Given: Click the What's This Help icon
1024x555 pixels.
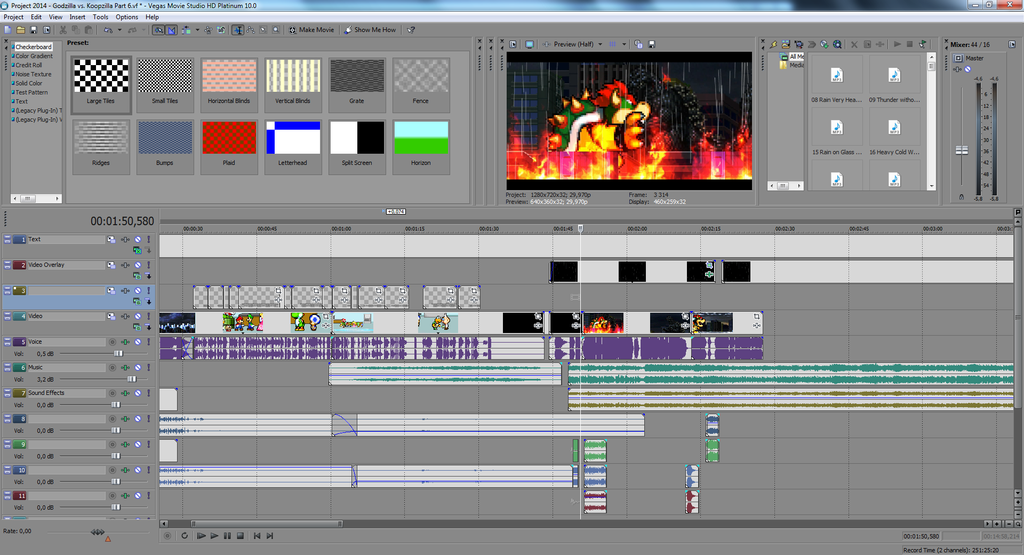Looking at the screenshot, I should point(411,29).
